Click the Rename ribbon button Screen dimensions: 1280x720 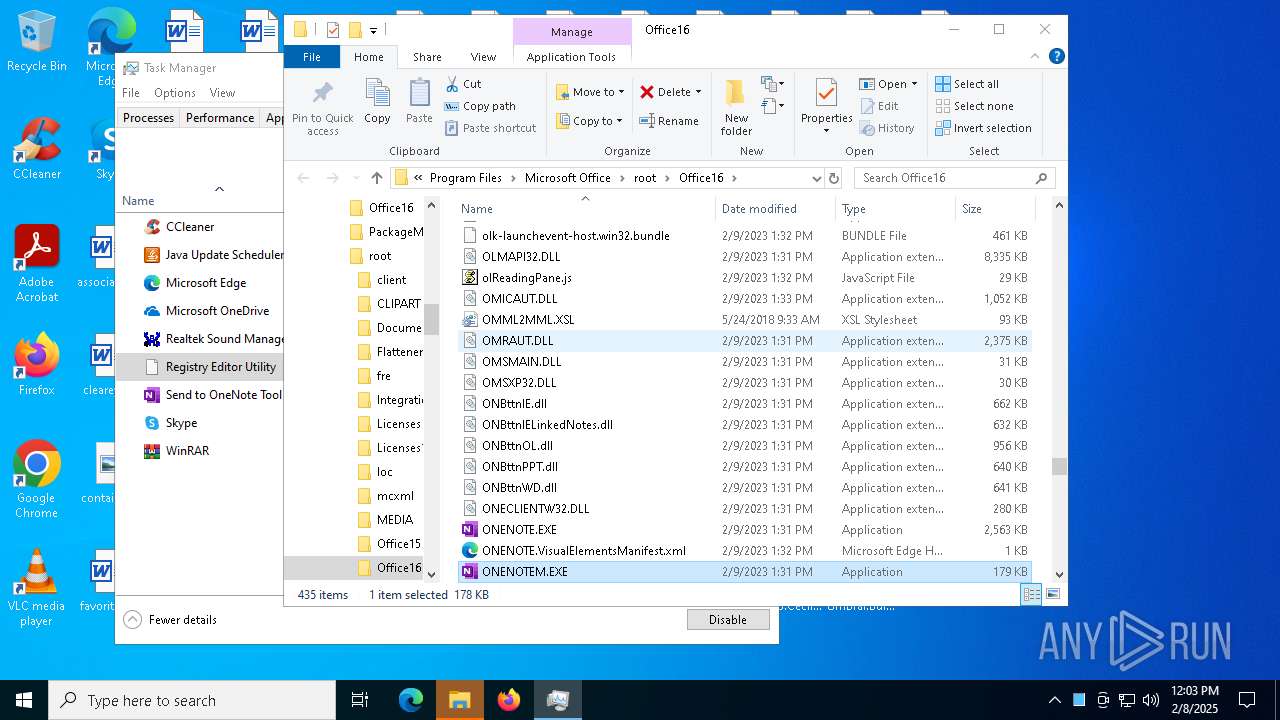(669, 121)
